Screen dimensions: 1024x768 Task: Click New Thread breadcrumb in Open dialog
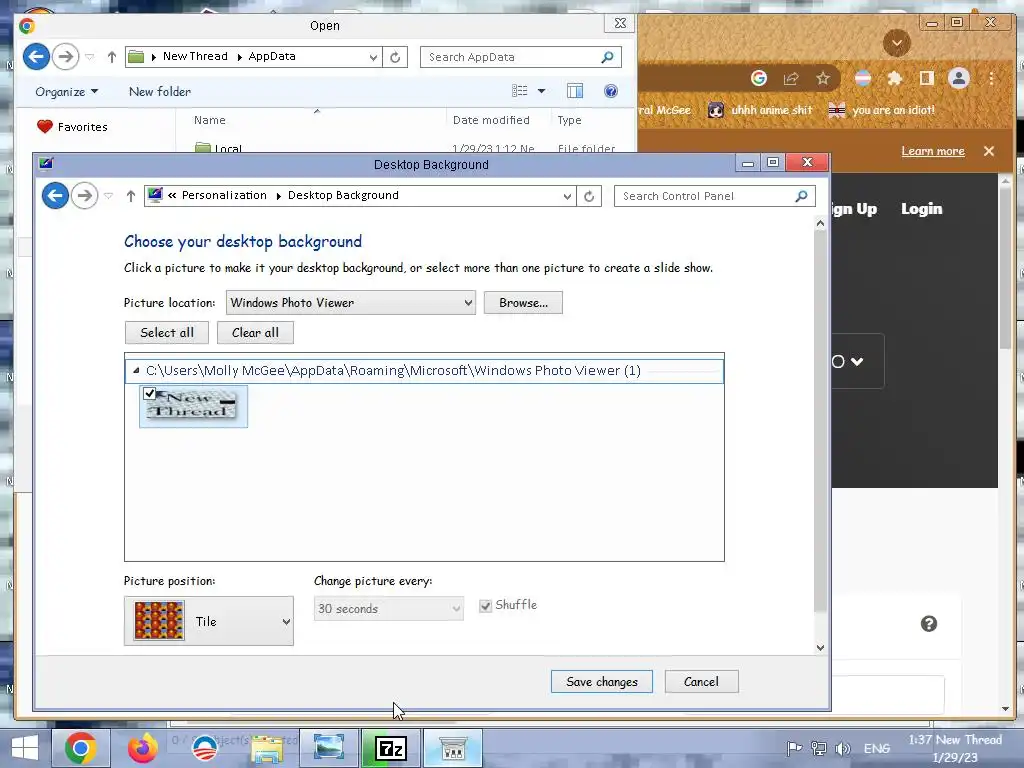195,56
